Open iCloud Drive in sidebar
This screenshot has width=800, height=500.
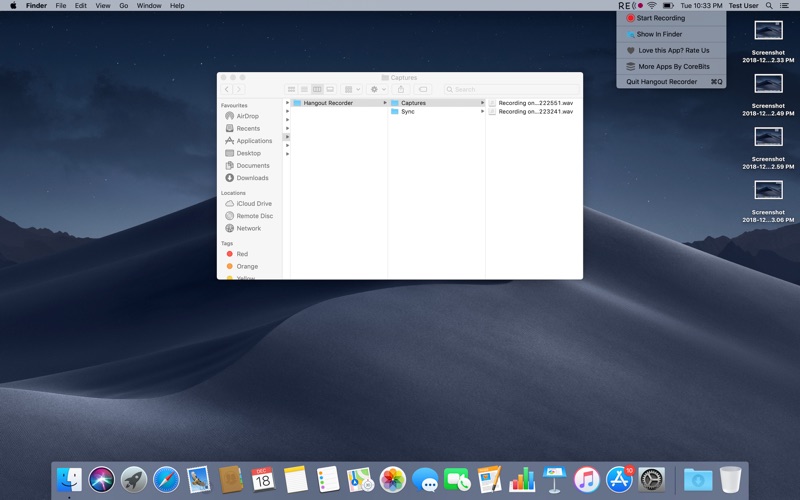(249, 204)
